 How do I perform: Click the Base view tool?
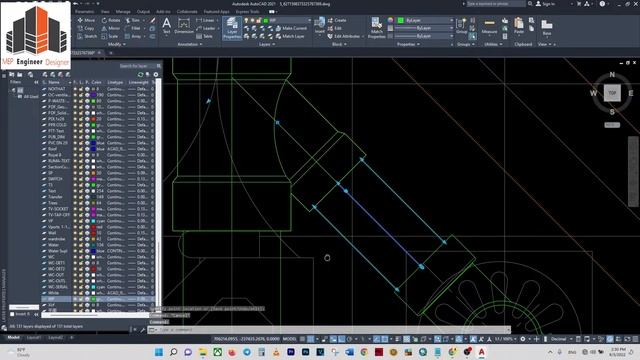[547, 27]
